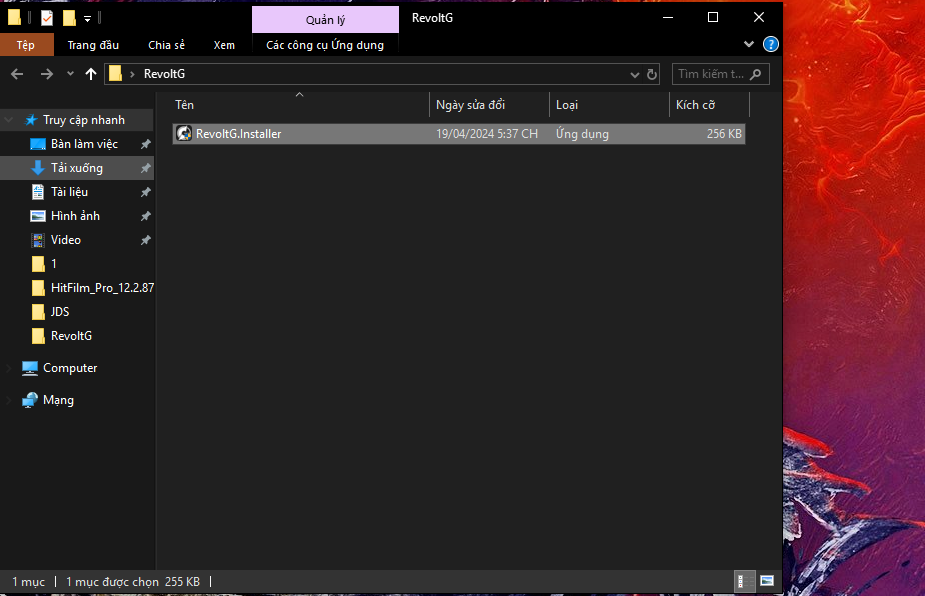Viewport: 925px width, 596px height.
Task: Switch to large thumbnails view in status bar
Action: (x=767, y=581)
